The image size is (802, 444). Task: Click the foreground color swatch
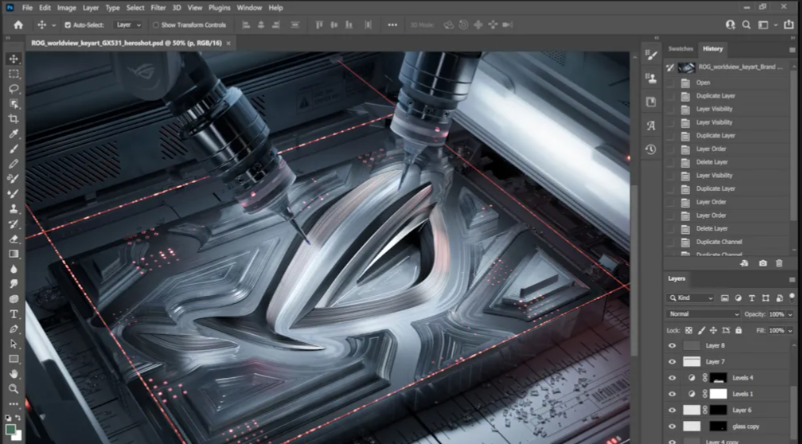pos(10,429)
